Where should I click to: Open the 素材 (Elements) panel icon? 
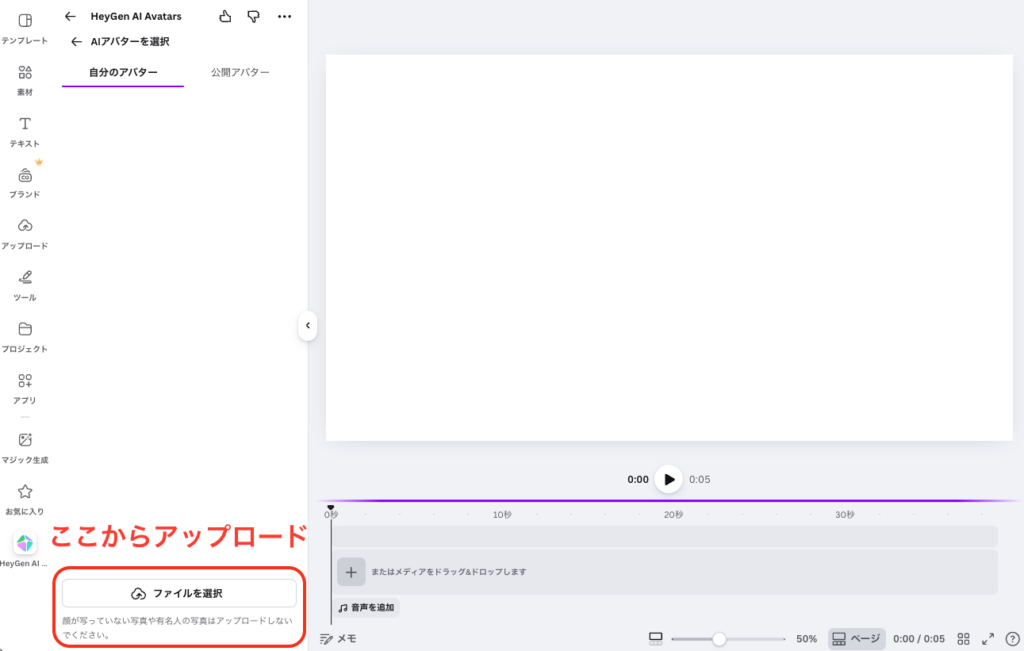(x=25, y=72)
